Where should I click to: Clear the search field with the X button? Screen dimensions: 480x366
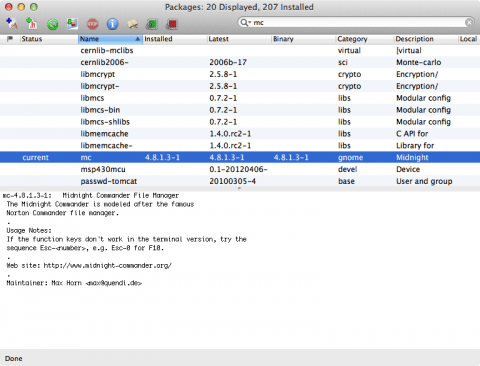pyautogui.click(x=469, y=22)
